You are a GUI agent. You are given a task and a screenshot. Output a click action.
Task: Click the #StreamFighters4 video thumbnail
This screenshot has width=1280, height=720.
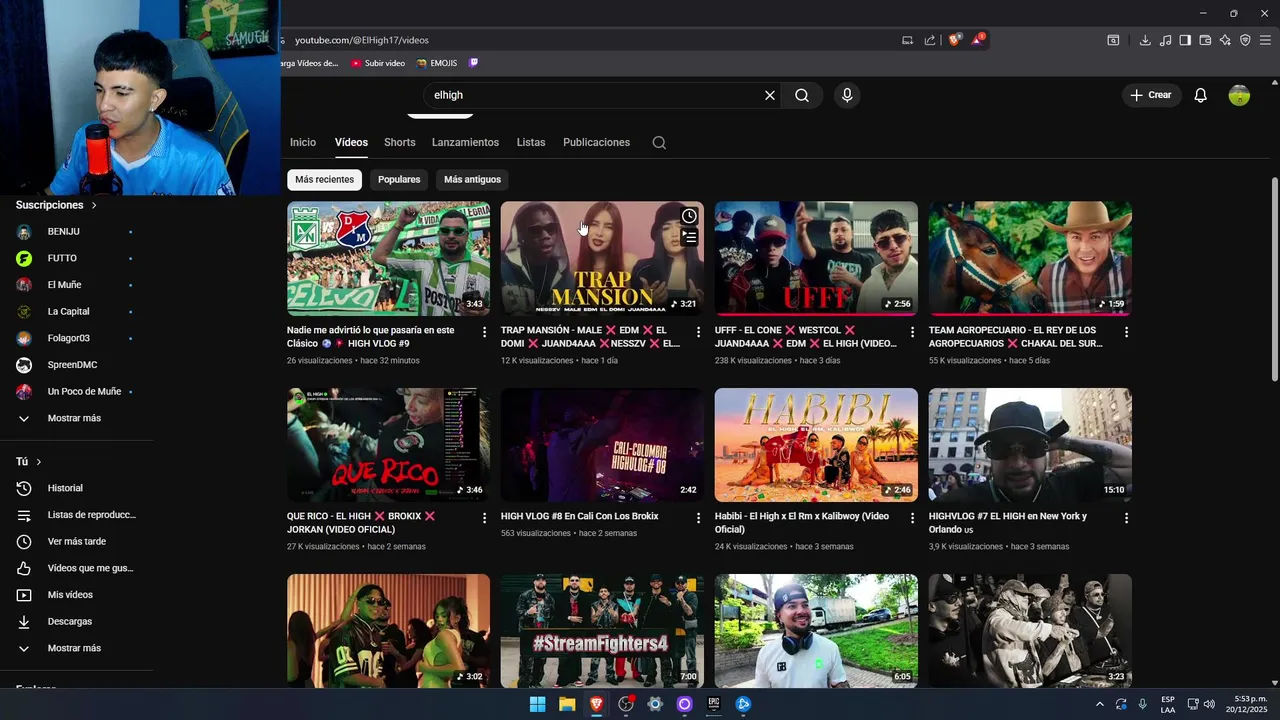click(x=602, y=630)
